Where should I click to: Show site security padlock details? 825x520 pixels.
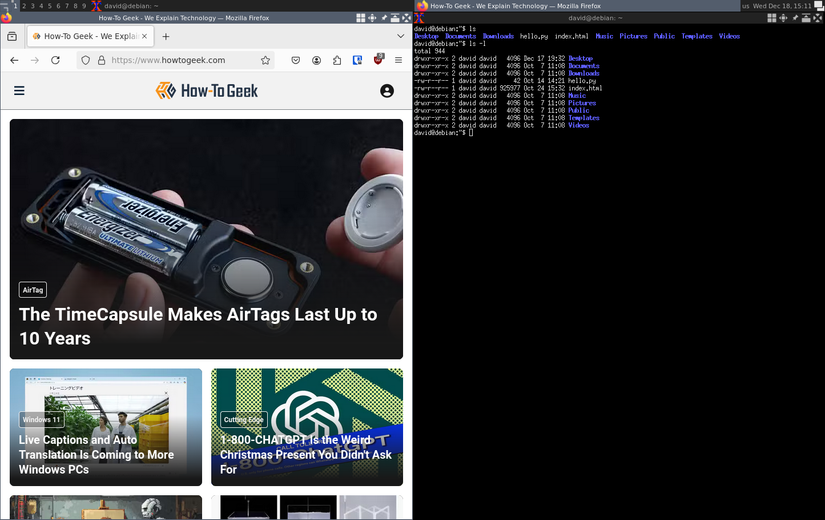pyautogui.click(x=102, y=60)
